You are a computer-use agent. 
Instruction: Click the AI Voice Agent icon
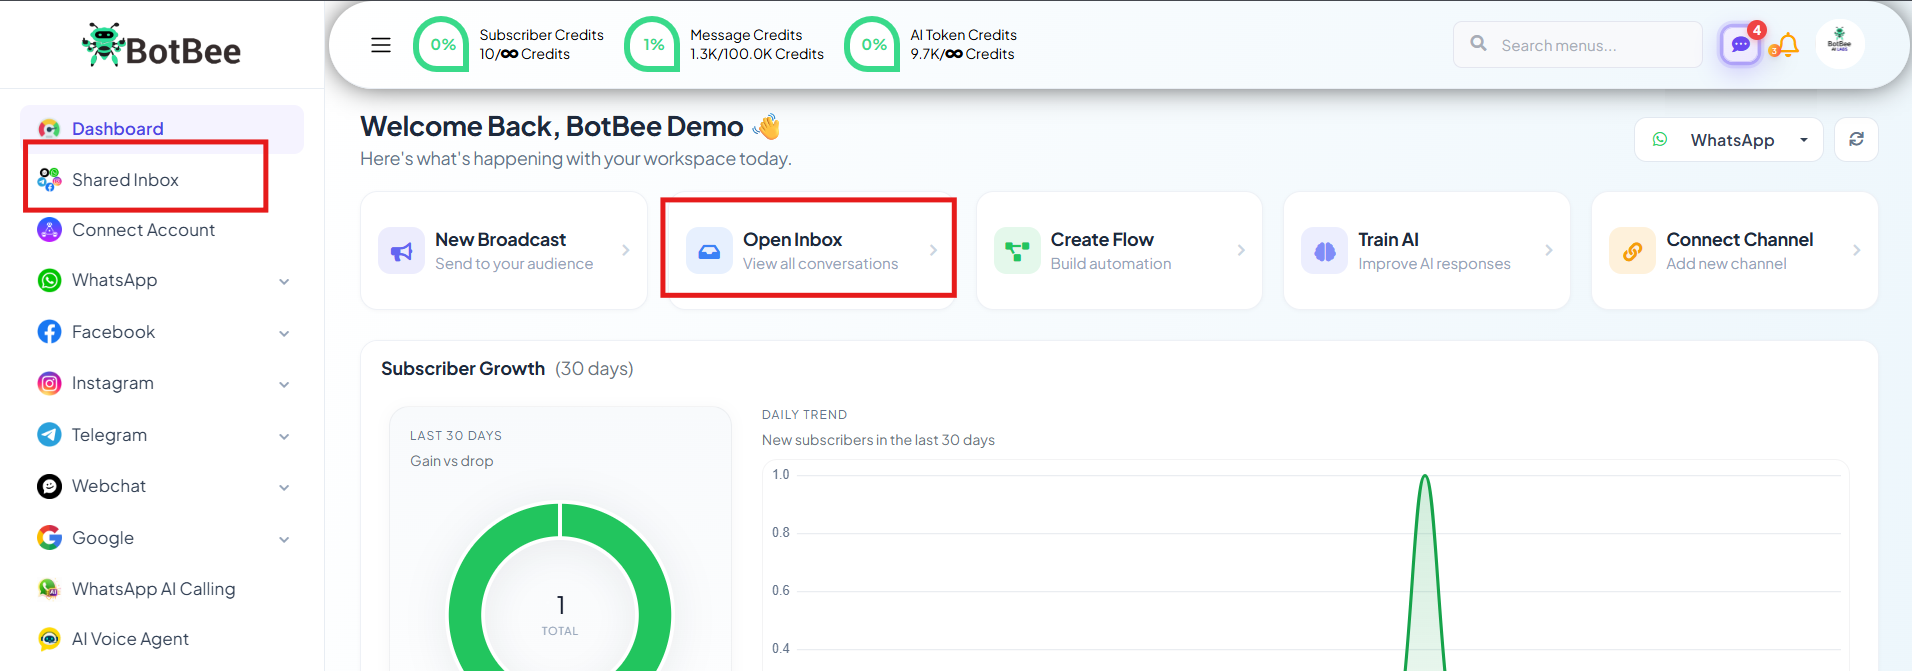tap(49, 639)
